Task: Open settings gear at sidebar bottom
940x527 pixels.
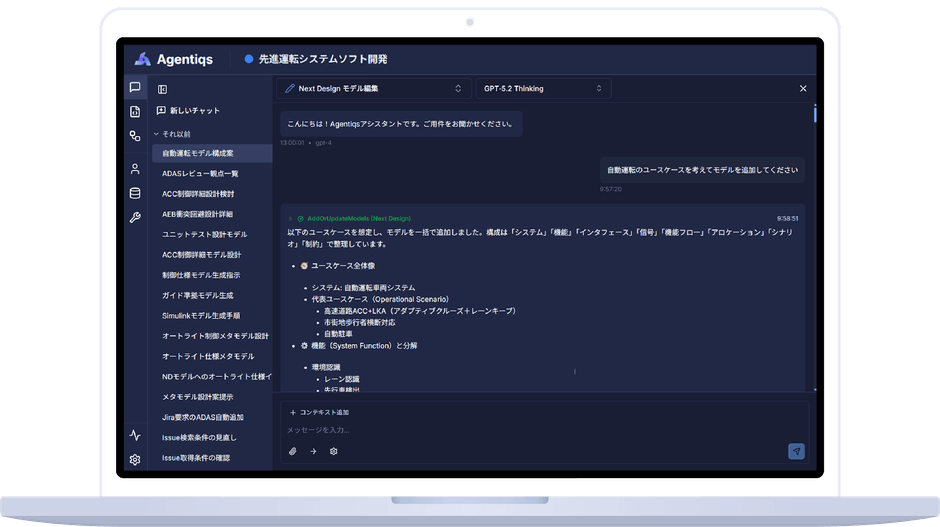Action: (x=135, y=460)
